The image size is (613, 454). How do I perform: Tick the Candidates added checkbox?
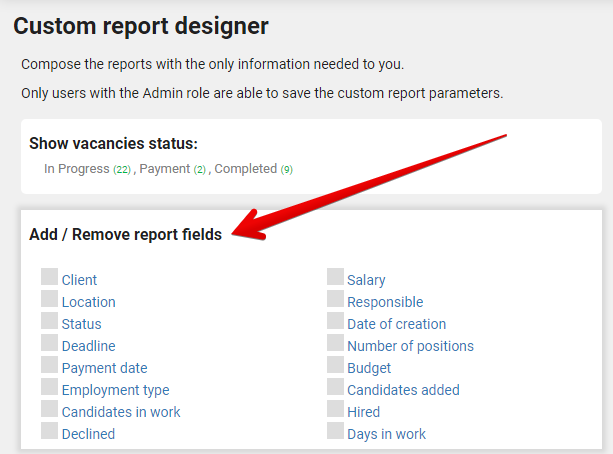click(335, 387)
